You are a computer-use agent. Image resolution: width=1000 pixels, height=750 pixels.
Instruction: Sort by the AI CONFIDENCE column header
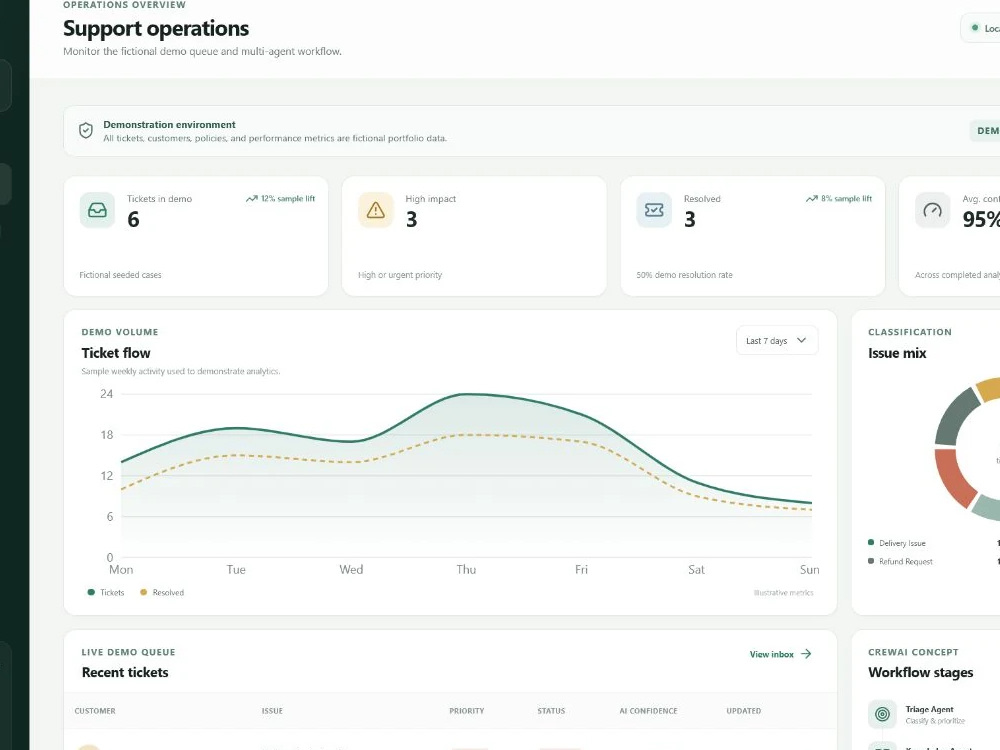pyautogui.click(x=649, y=710)
